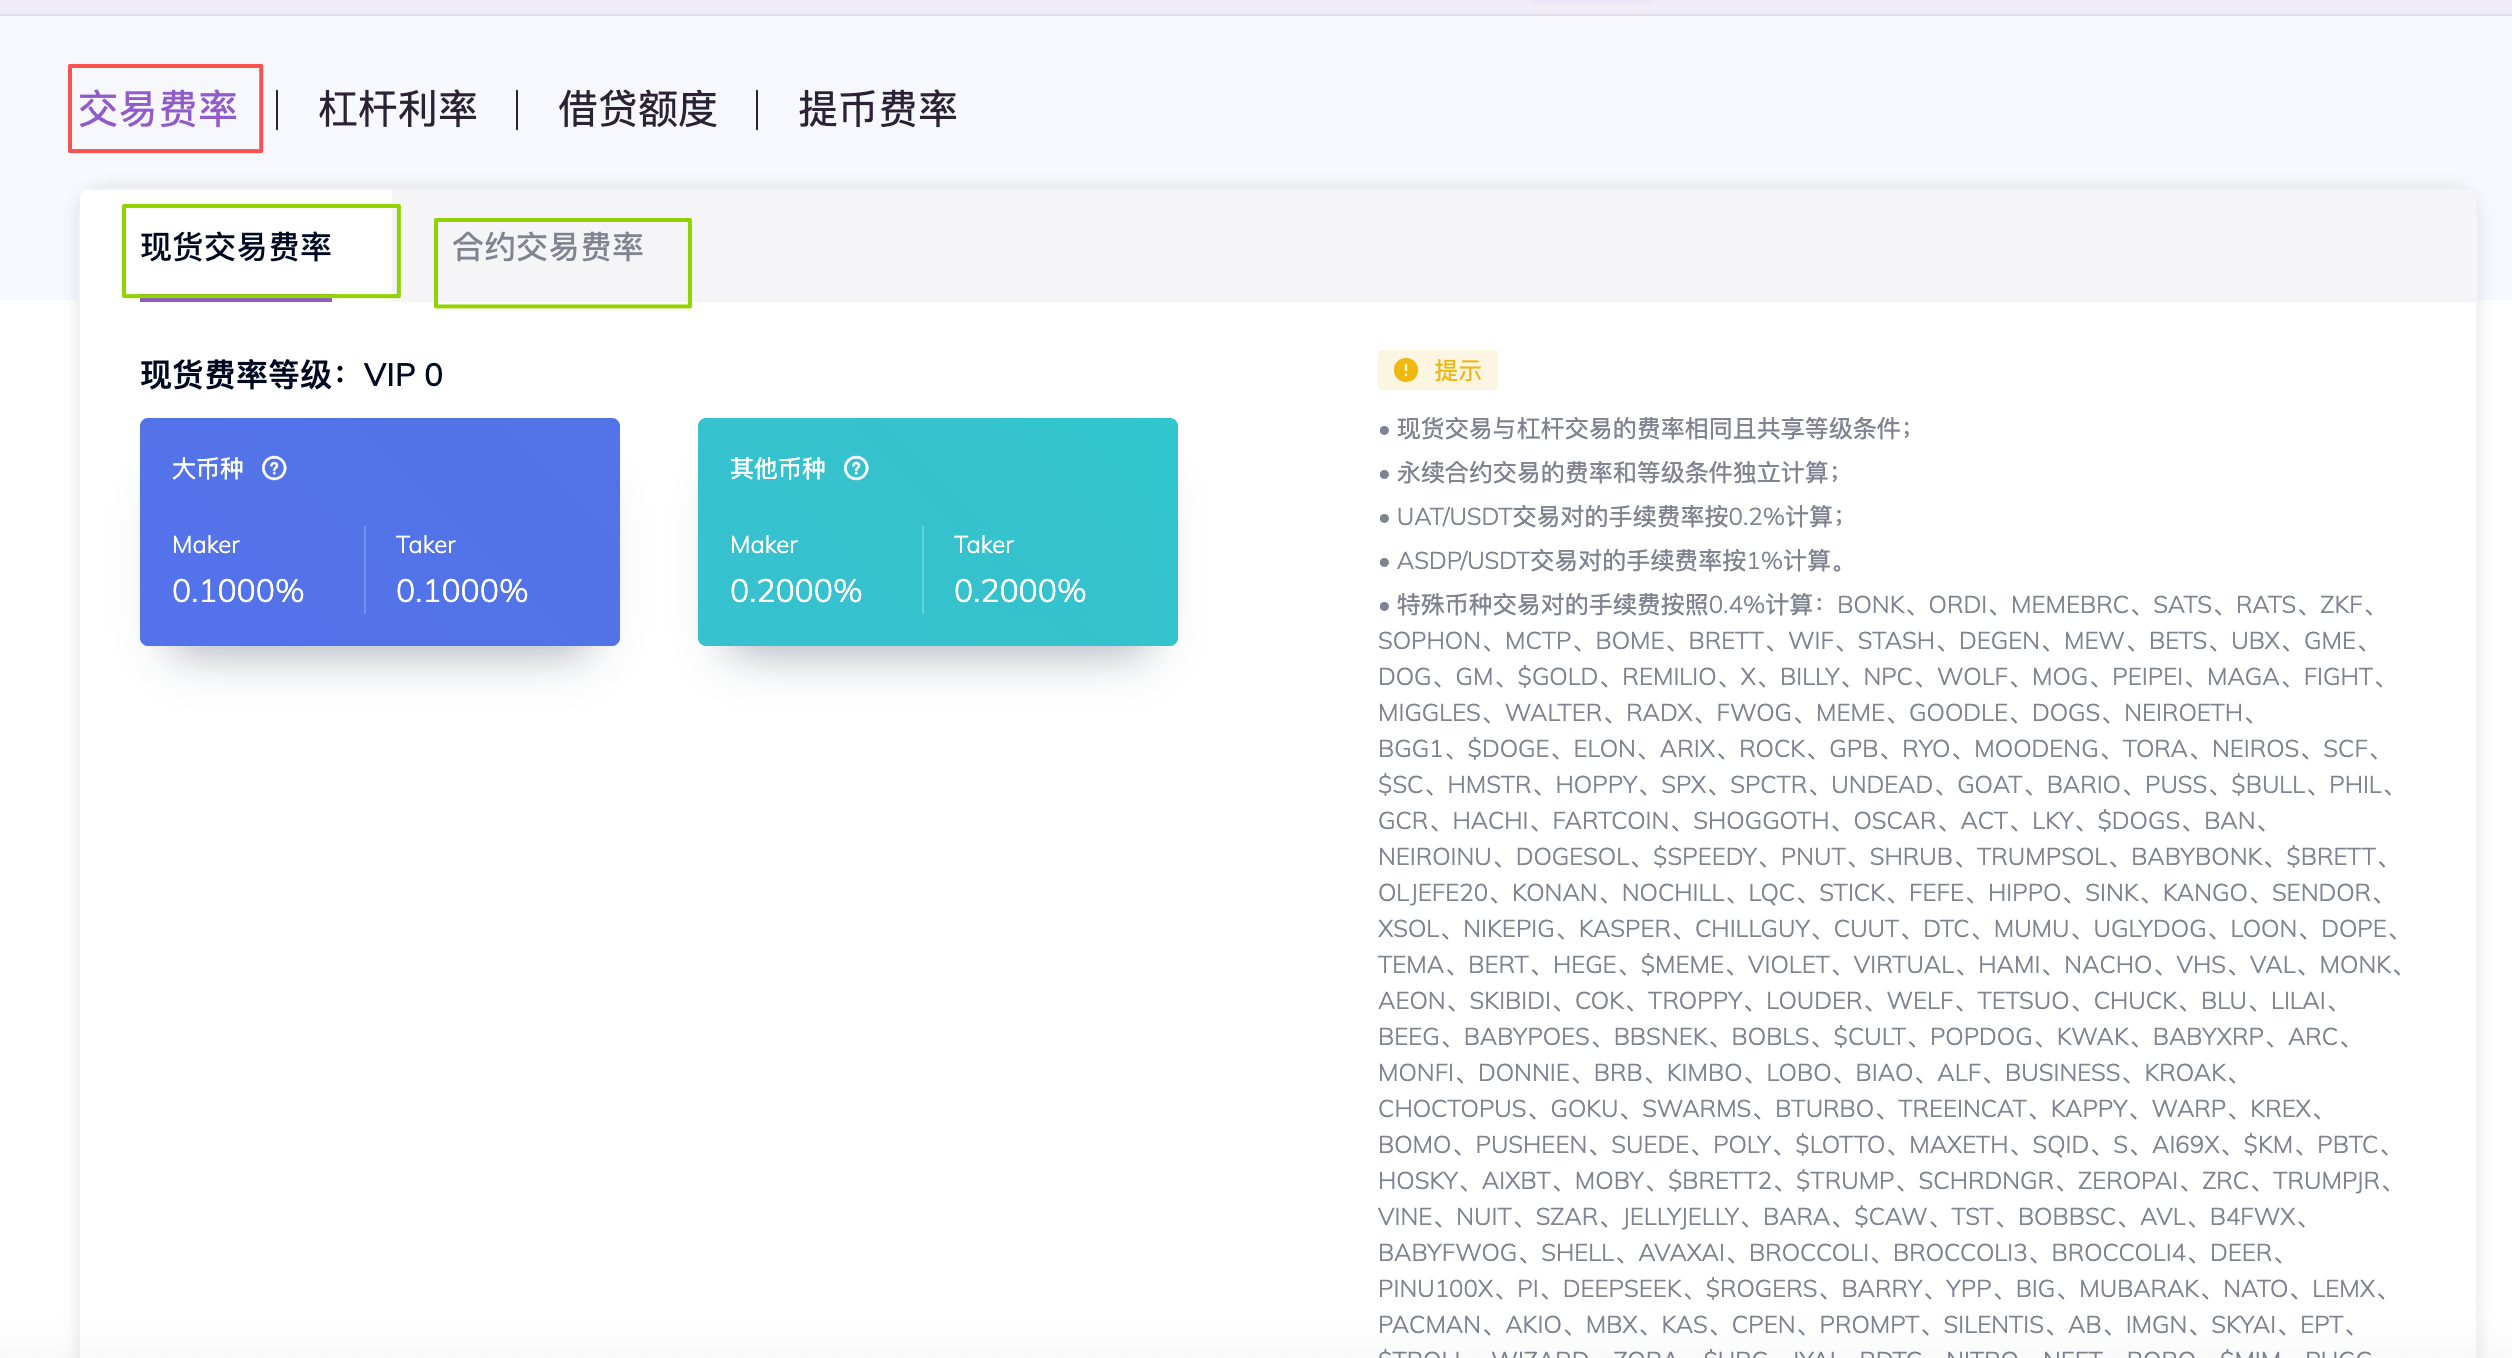Open the 交易费率 tab
The image size is (2512, 1358).
158,109
